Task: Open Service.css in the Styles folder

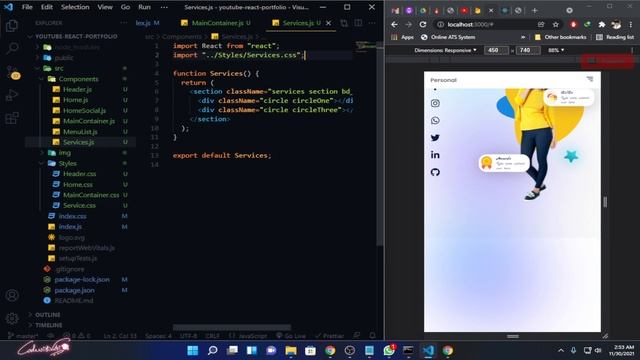Action: pyautogui.click(x=79, y=205)
